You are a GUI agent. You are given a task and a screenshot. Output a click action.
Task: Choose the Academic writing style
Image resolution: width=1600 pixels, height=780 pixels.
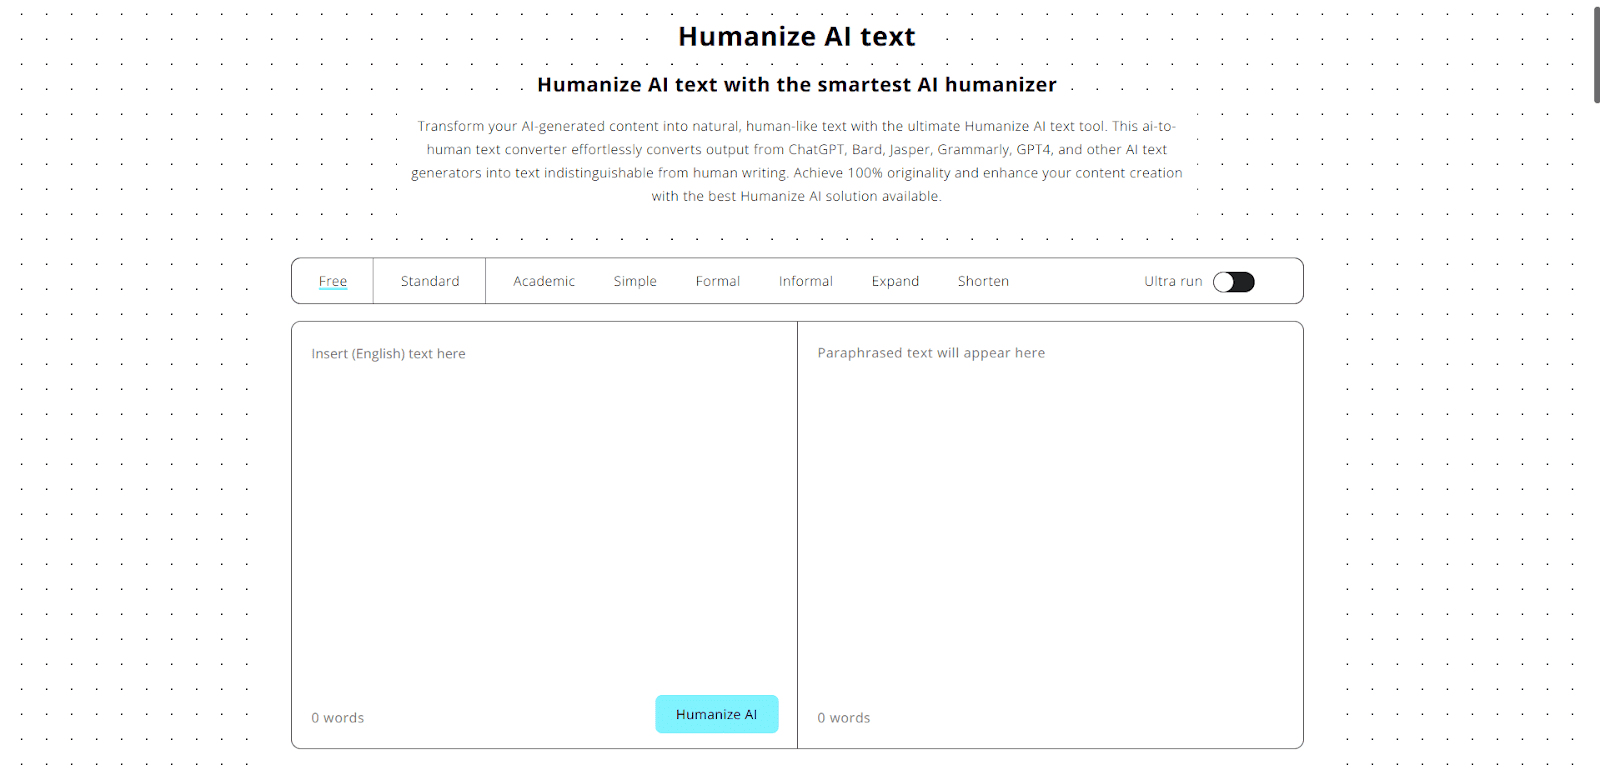(x=544, y=281)
